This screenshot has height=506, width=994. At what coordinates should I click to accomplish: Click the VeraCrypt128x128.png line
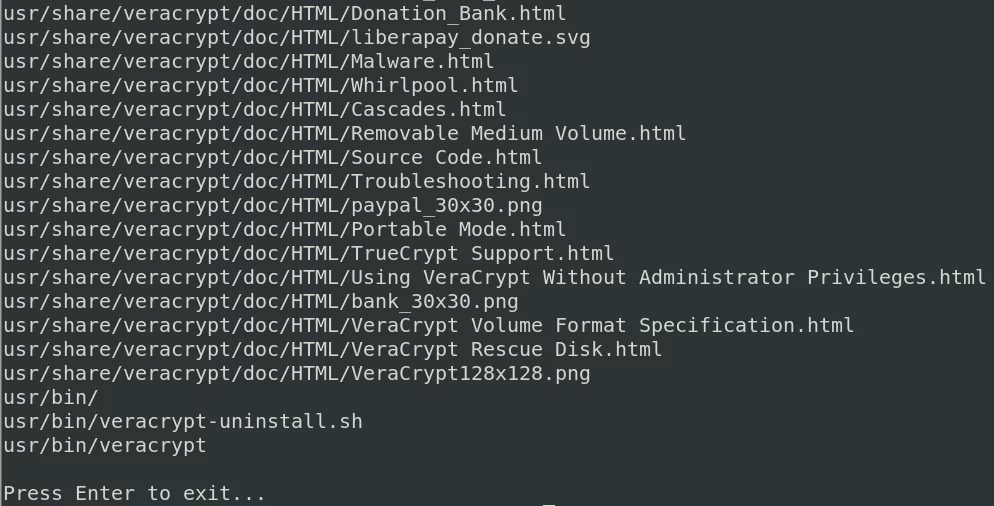coord(297,374)
